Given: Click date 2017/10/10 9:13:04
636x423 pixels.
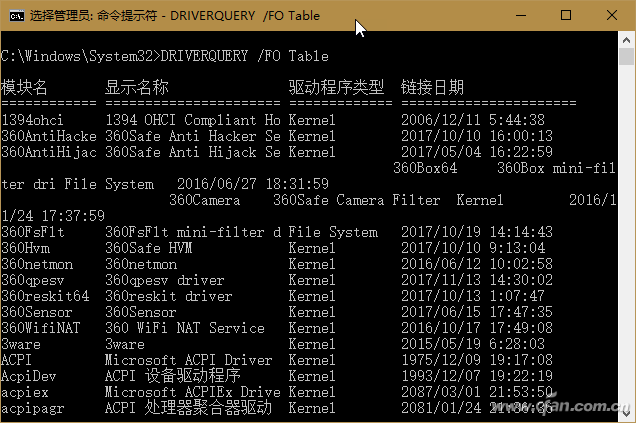Looking at the screenshot, I should pos(473,248).
